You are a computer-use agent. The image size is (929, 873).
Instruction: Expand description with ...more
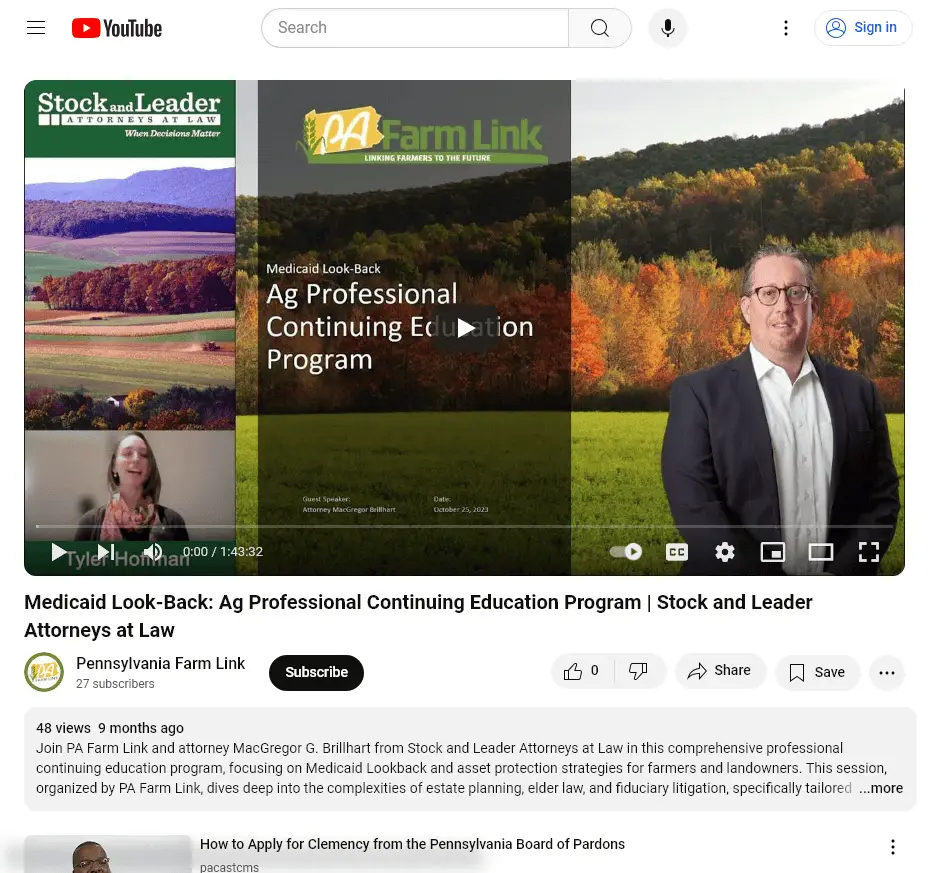click(x=880, y=788)
